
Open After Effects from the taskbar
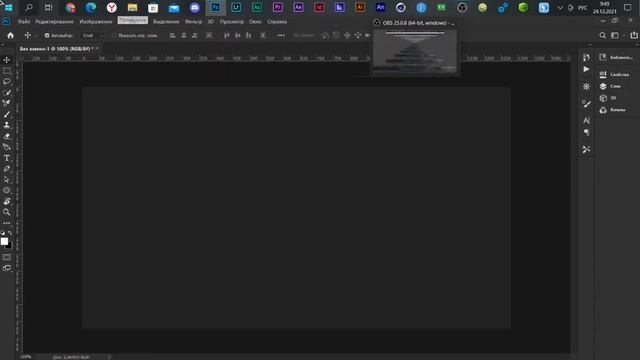(298, 8)
